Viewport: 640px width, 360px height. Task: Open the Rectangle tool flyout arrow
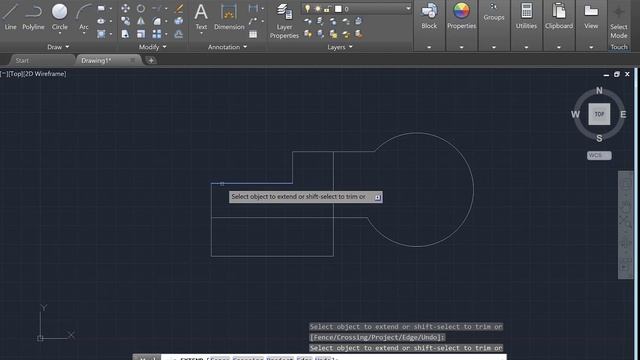pos(111,9)
